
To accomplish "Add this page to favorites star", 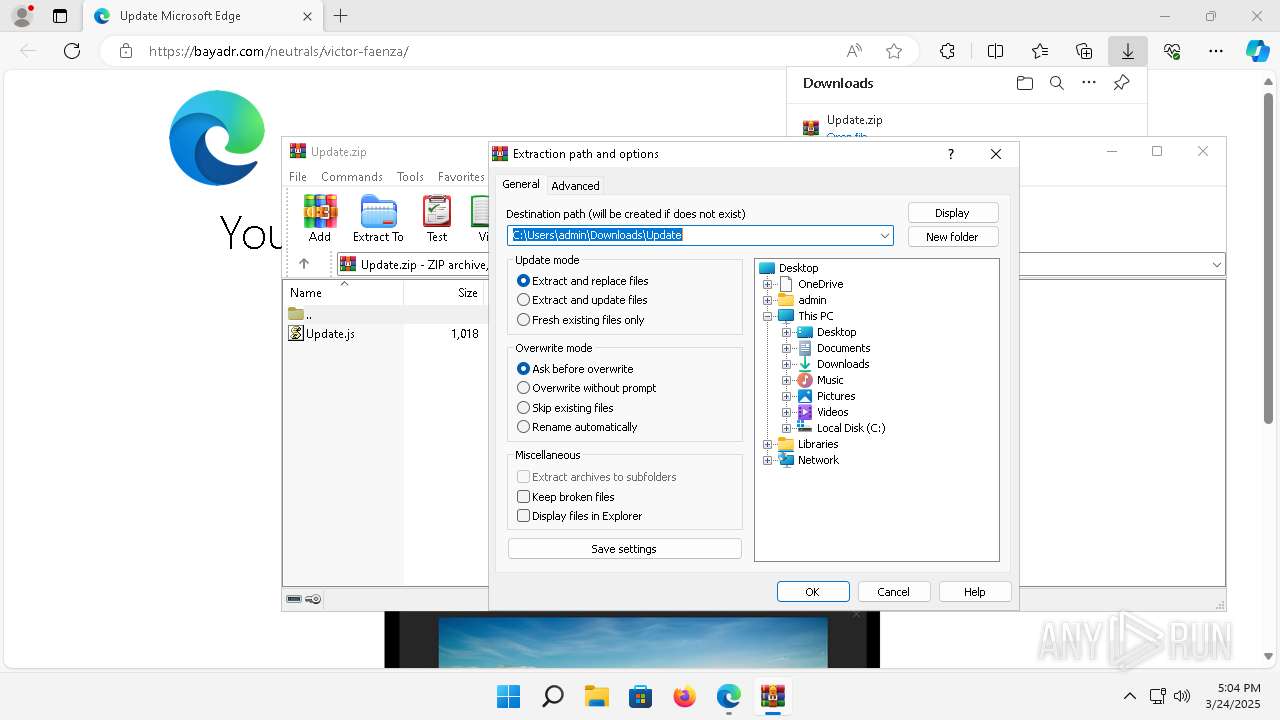I will pos(894,51).
